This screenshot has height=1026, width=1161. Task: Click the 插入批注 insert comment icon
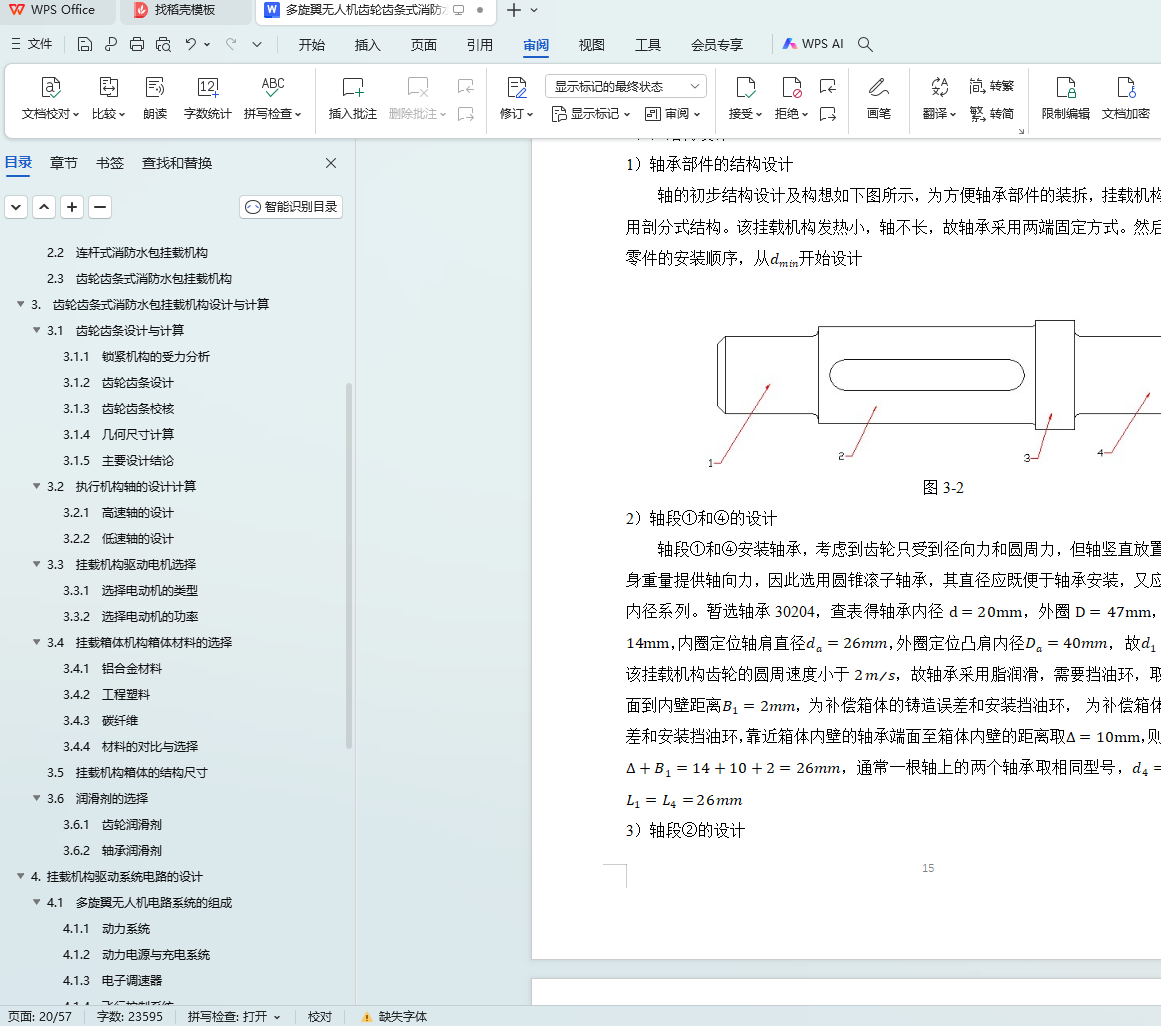352,87
